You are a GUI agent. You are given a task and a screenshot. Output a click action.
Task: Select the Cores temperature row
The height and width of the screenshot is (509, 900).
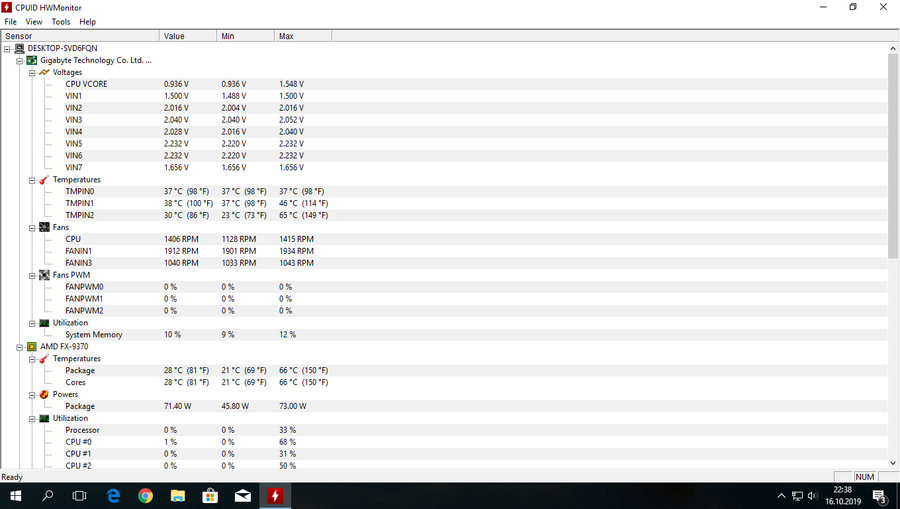[444, 382]
